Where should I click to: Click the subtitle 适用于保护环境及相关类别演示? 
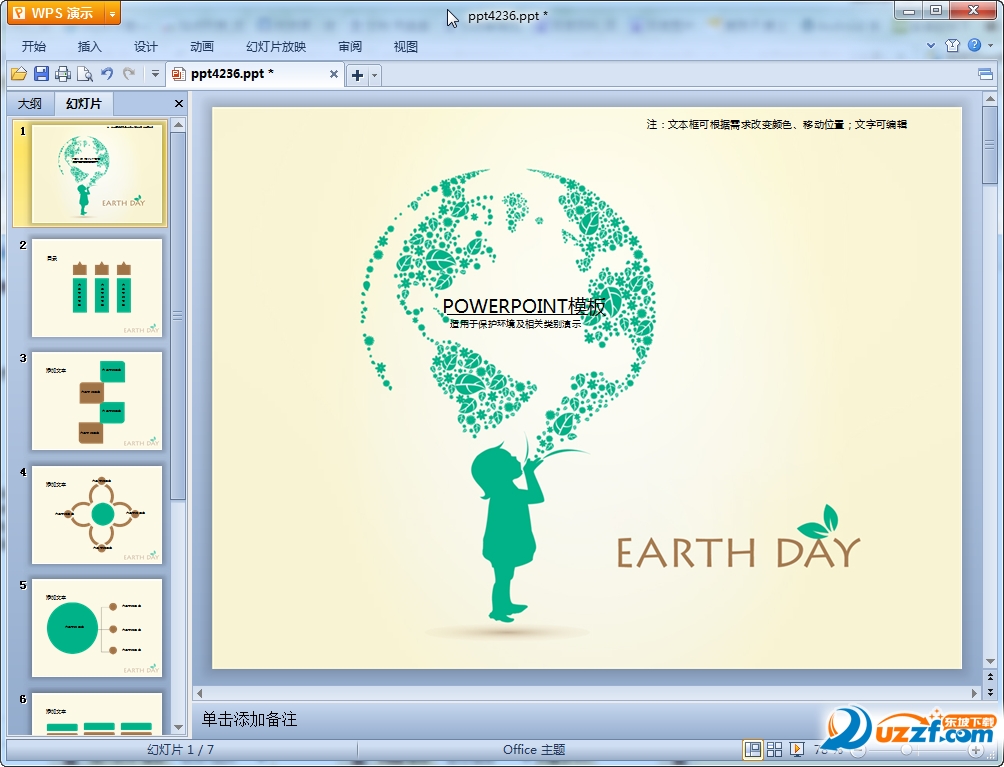tap(515, 324)
